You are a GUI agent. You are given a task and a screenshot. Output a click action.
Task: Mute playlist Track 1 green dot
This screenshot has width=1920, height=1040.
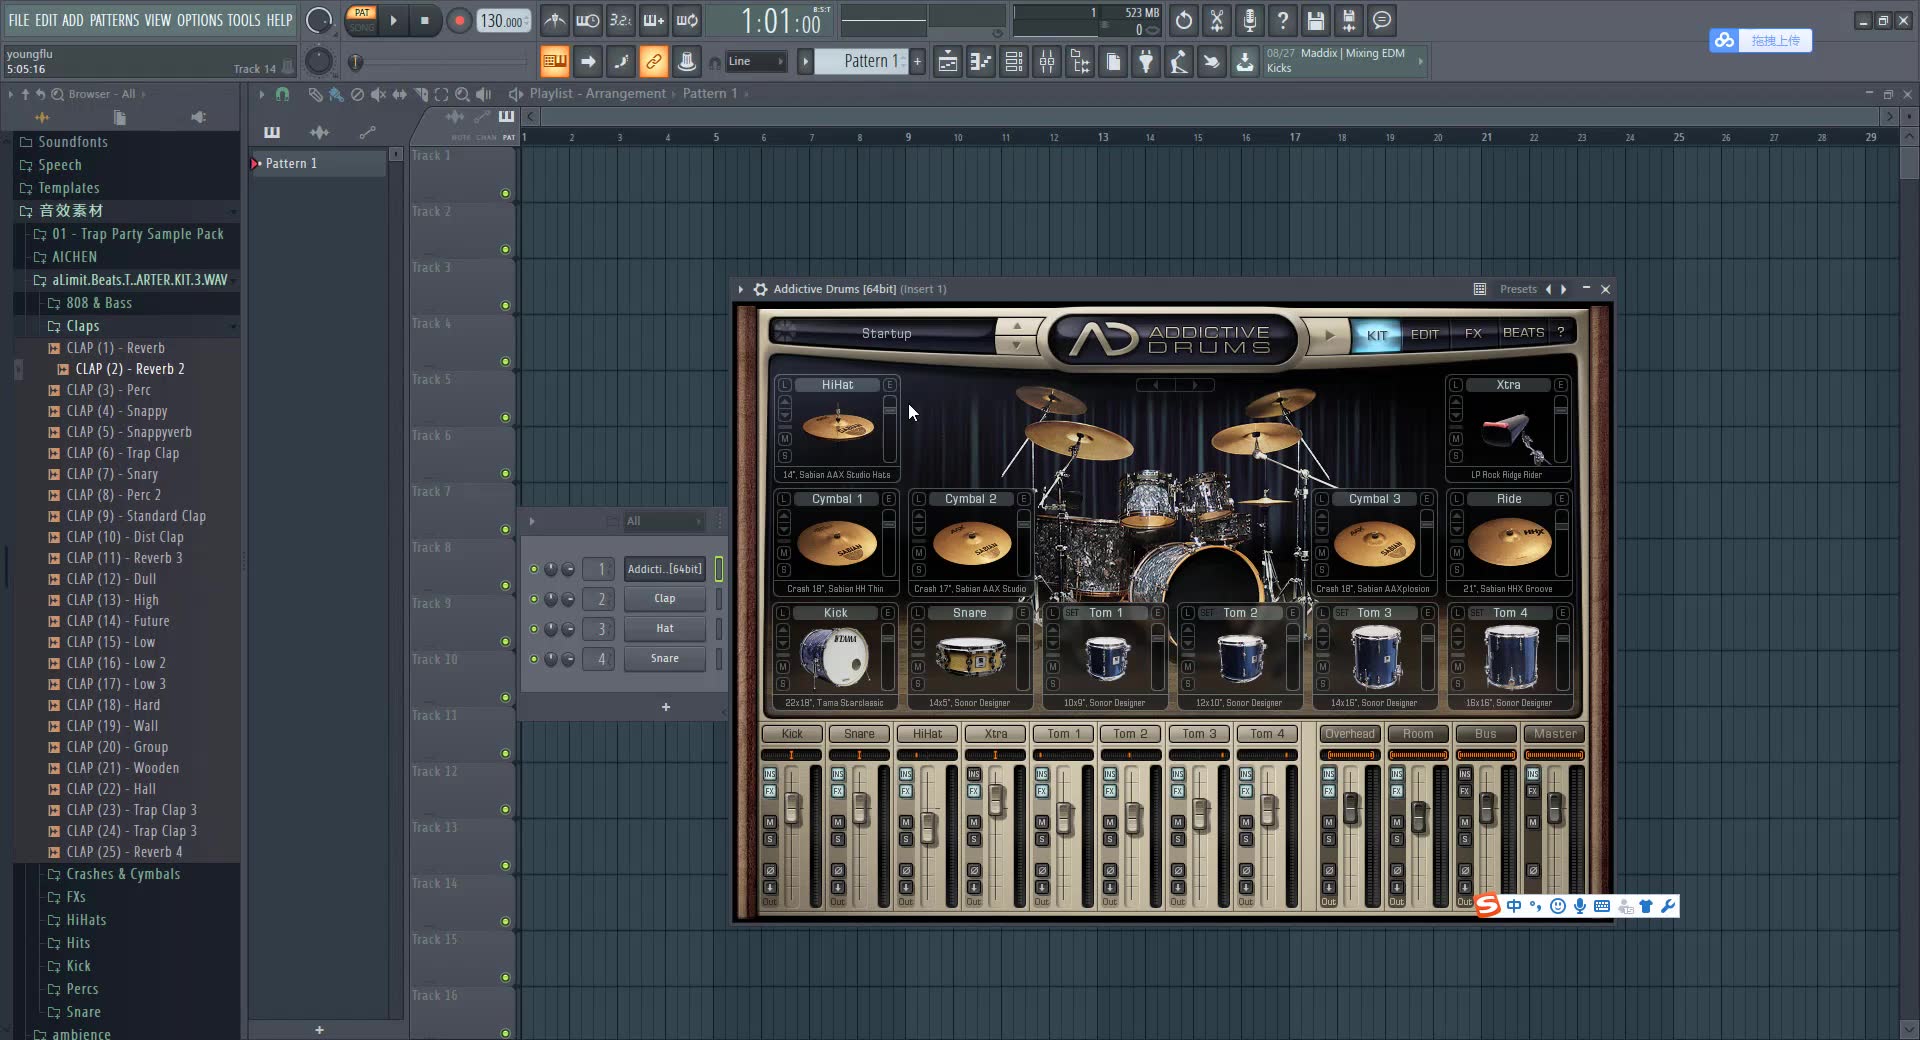(505, 194)
